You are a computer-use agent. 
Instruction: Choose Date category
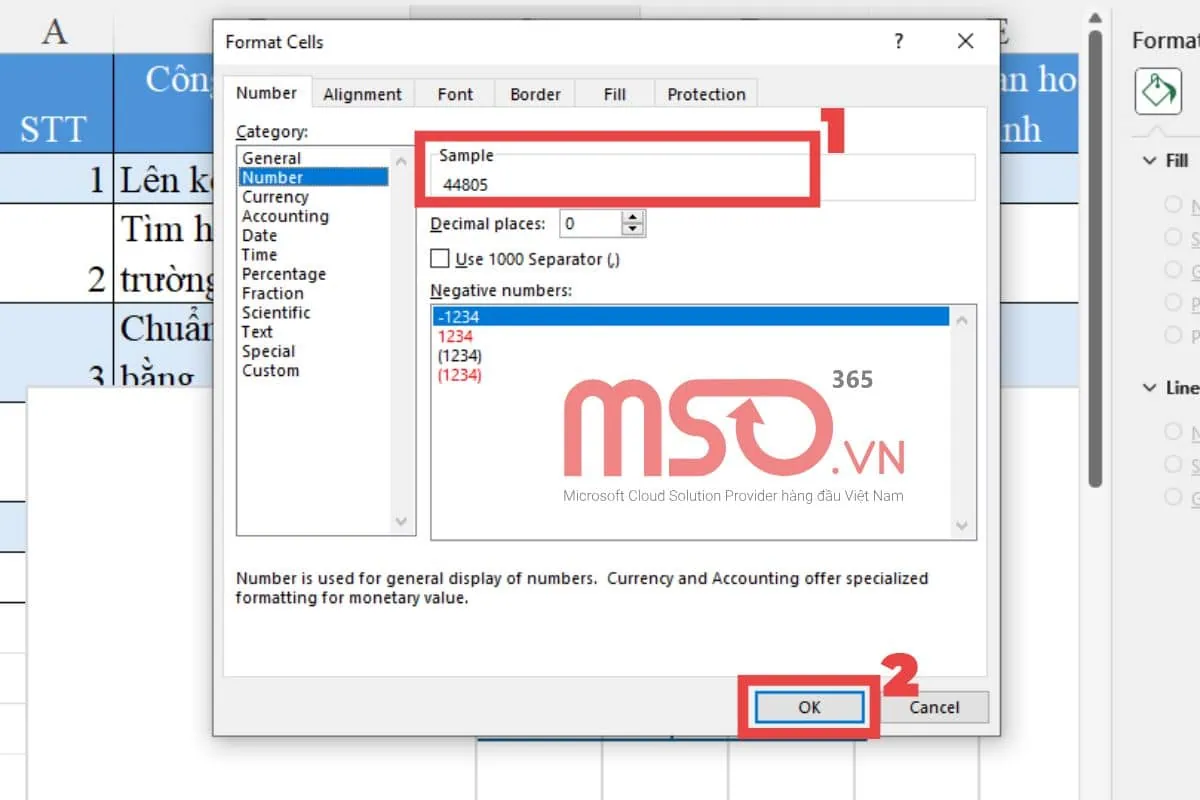pyautogui.click(x=259, y=235)
